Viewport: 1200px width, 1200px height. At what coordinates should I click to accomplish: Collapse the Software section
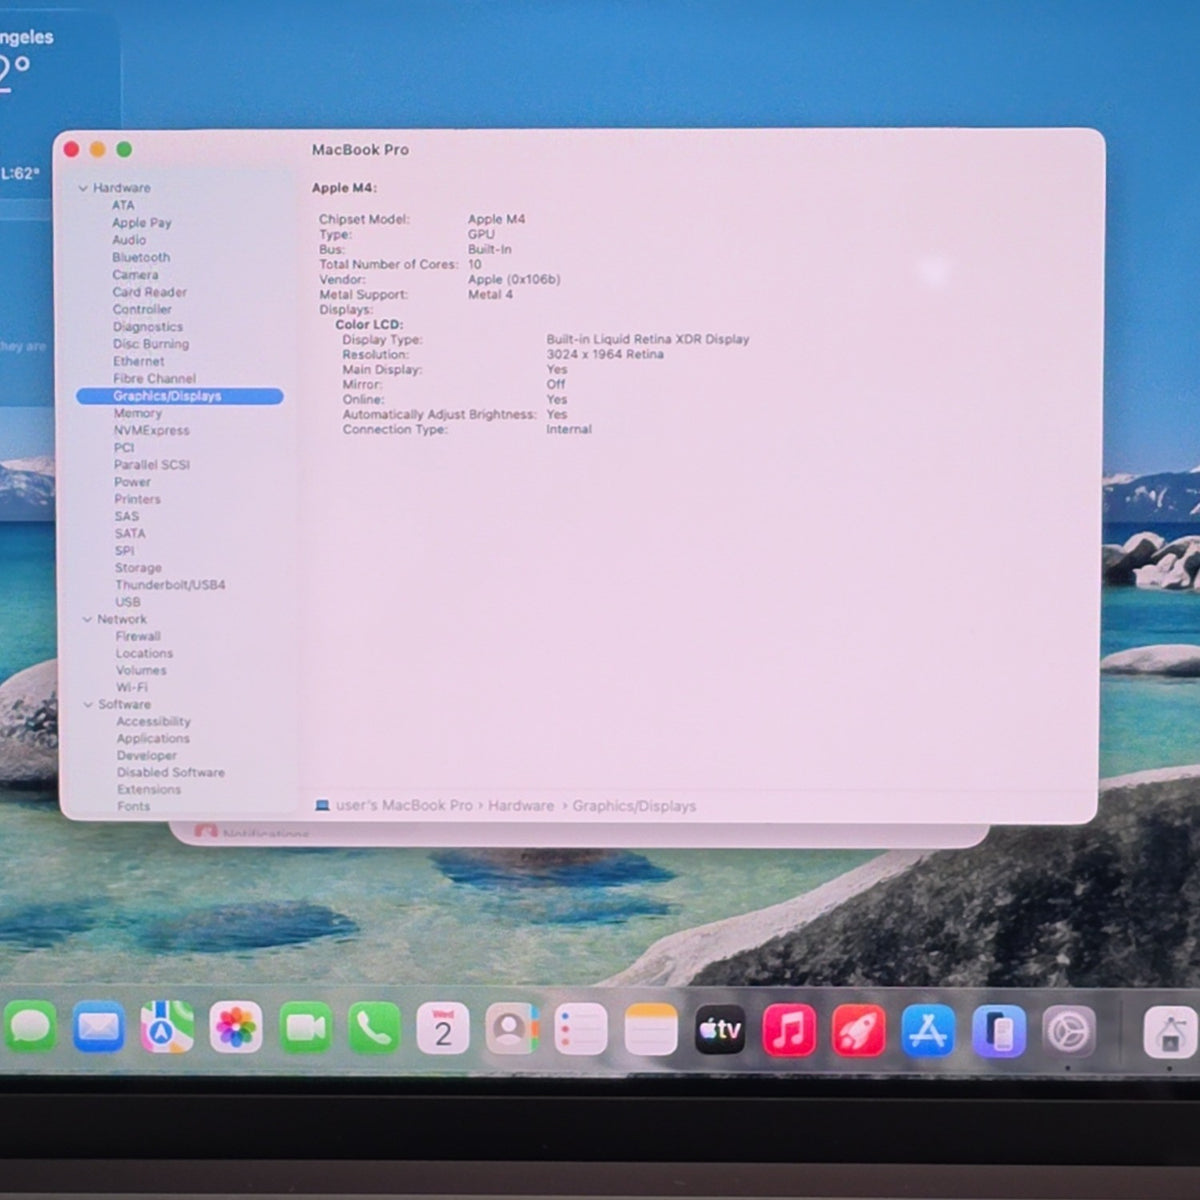88,705
